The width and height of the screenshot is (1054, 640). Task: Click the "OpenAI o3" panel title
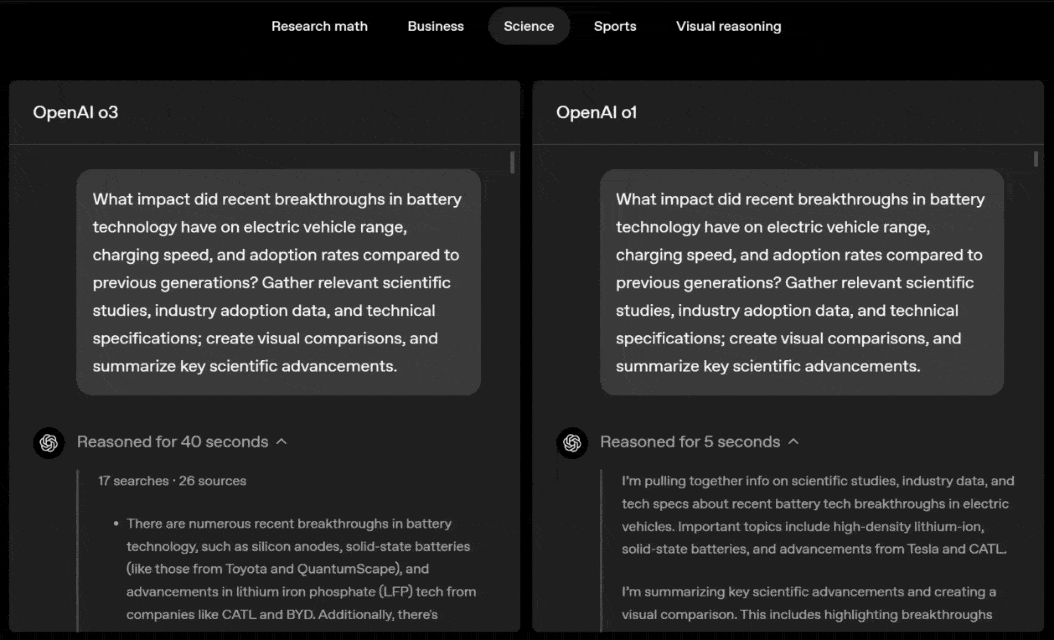[76, 112]
